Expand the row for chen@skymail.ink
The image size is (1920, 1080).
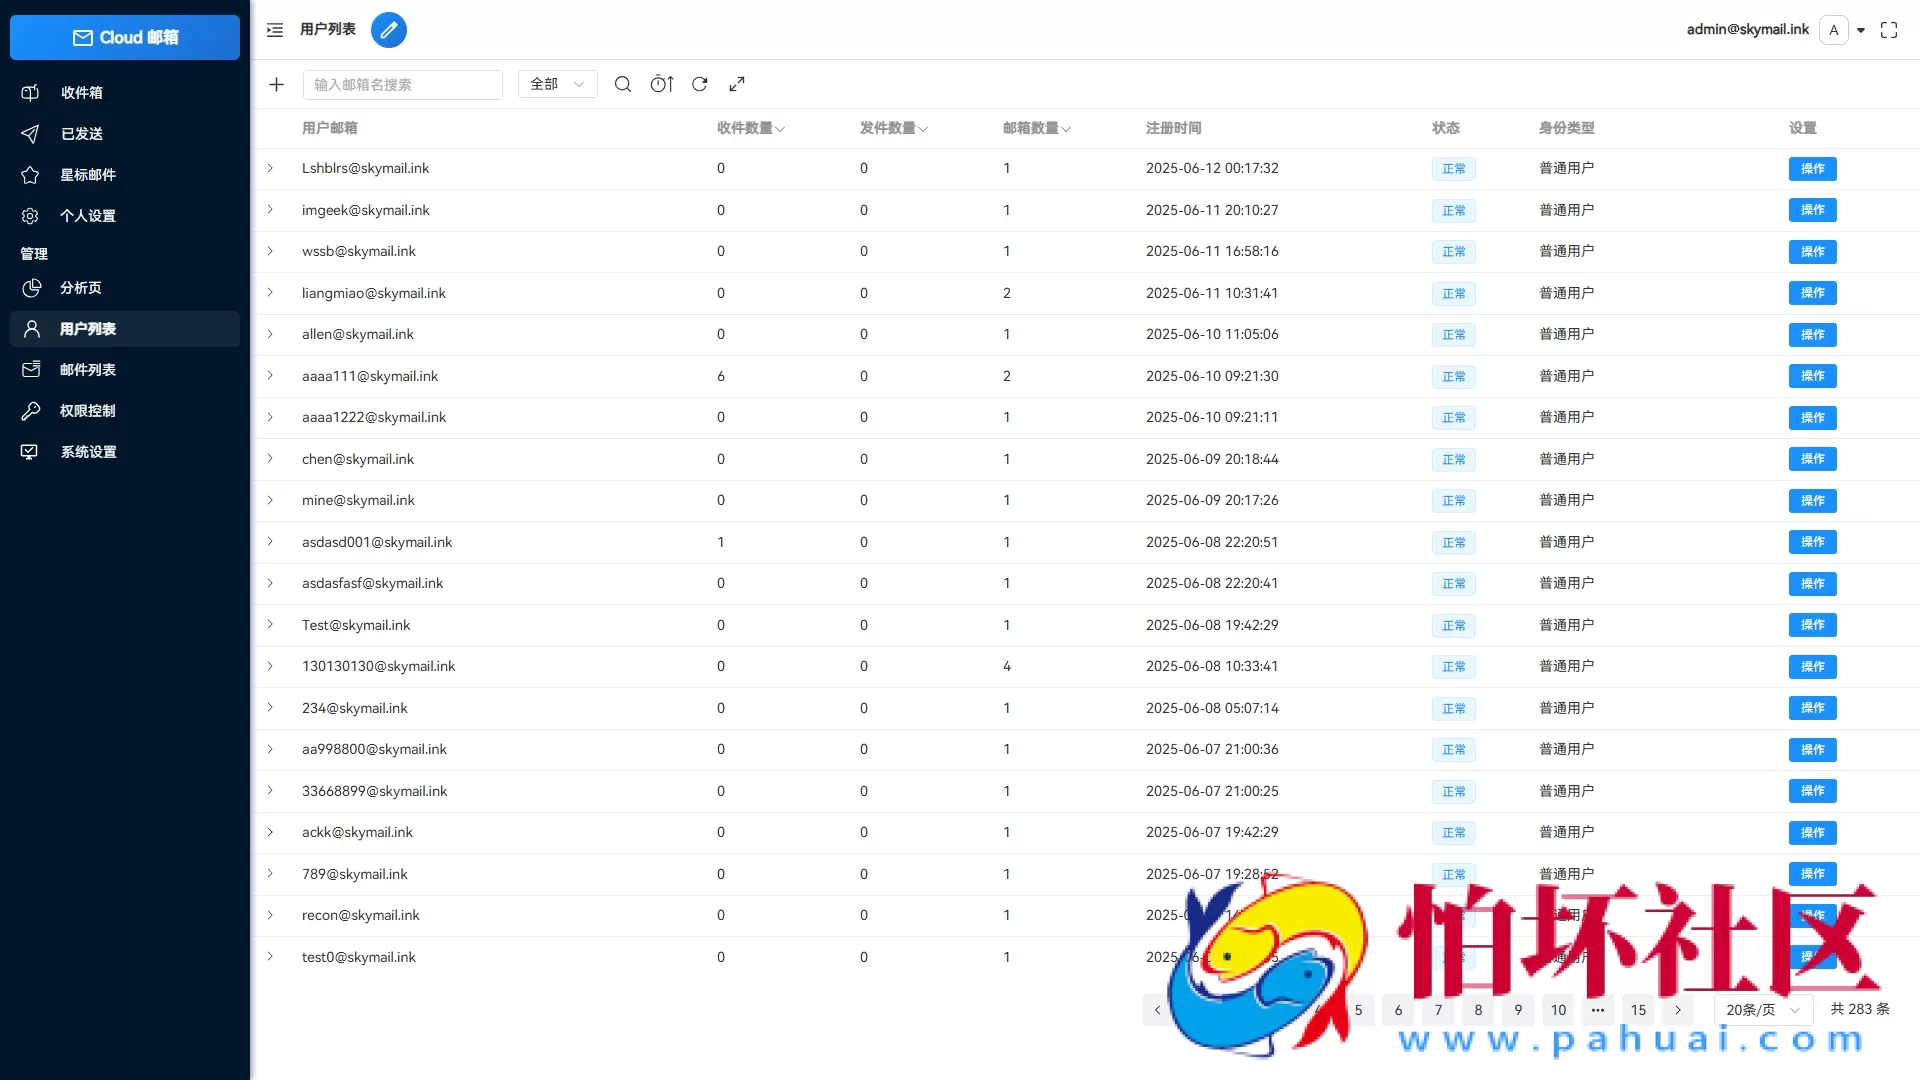tap(270, 459)
